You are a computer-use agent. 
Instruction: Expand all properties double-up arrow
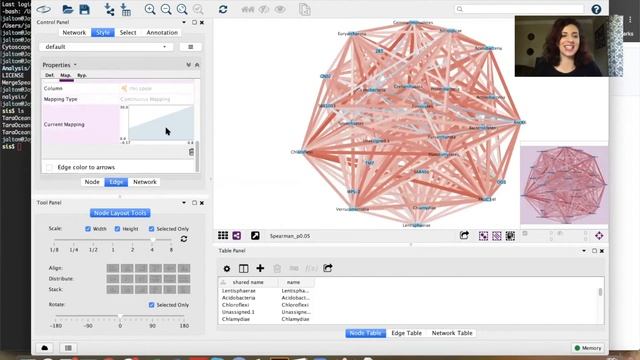tap(197, 65)
